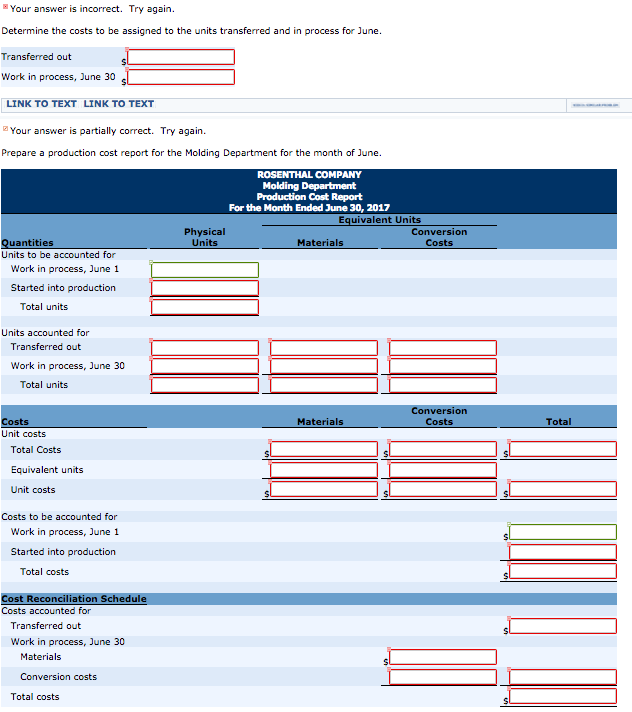The height and width of the screenshot is (712, 632).
Task: Click Transferred out physical units field
Action: click(205, 348)
